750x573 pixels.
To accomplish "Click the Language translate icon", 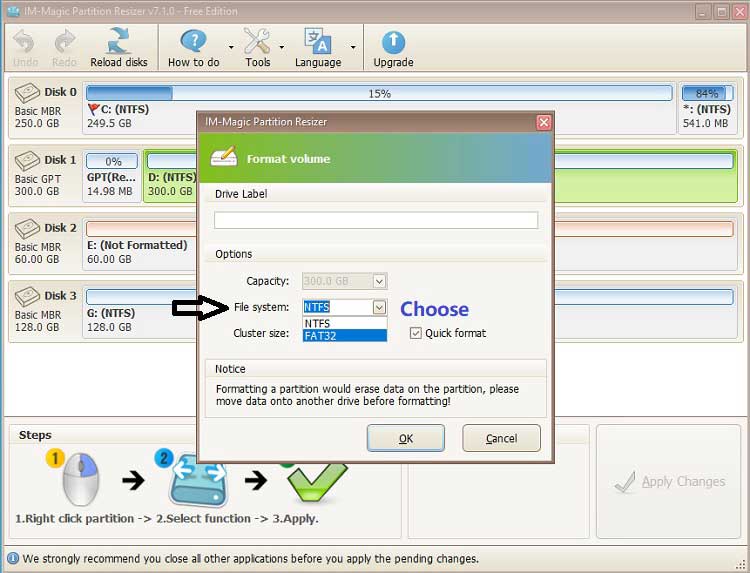I will (318, 41).
